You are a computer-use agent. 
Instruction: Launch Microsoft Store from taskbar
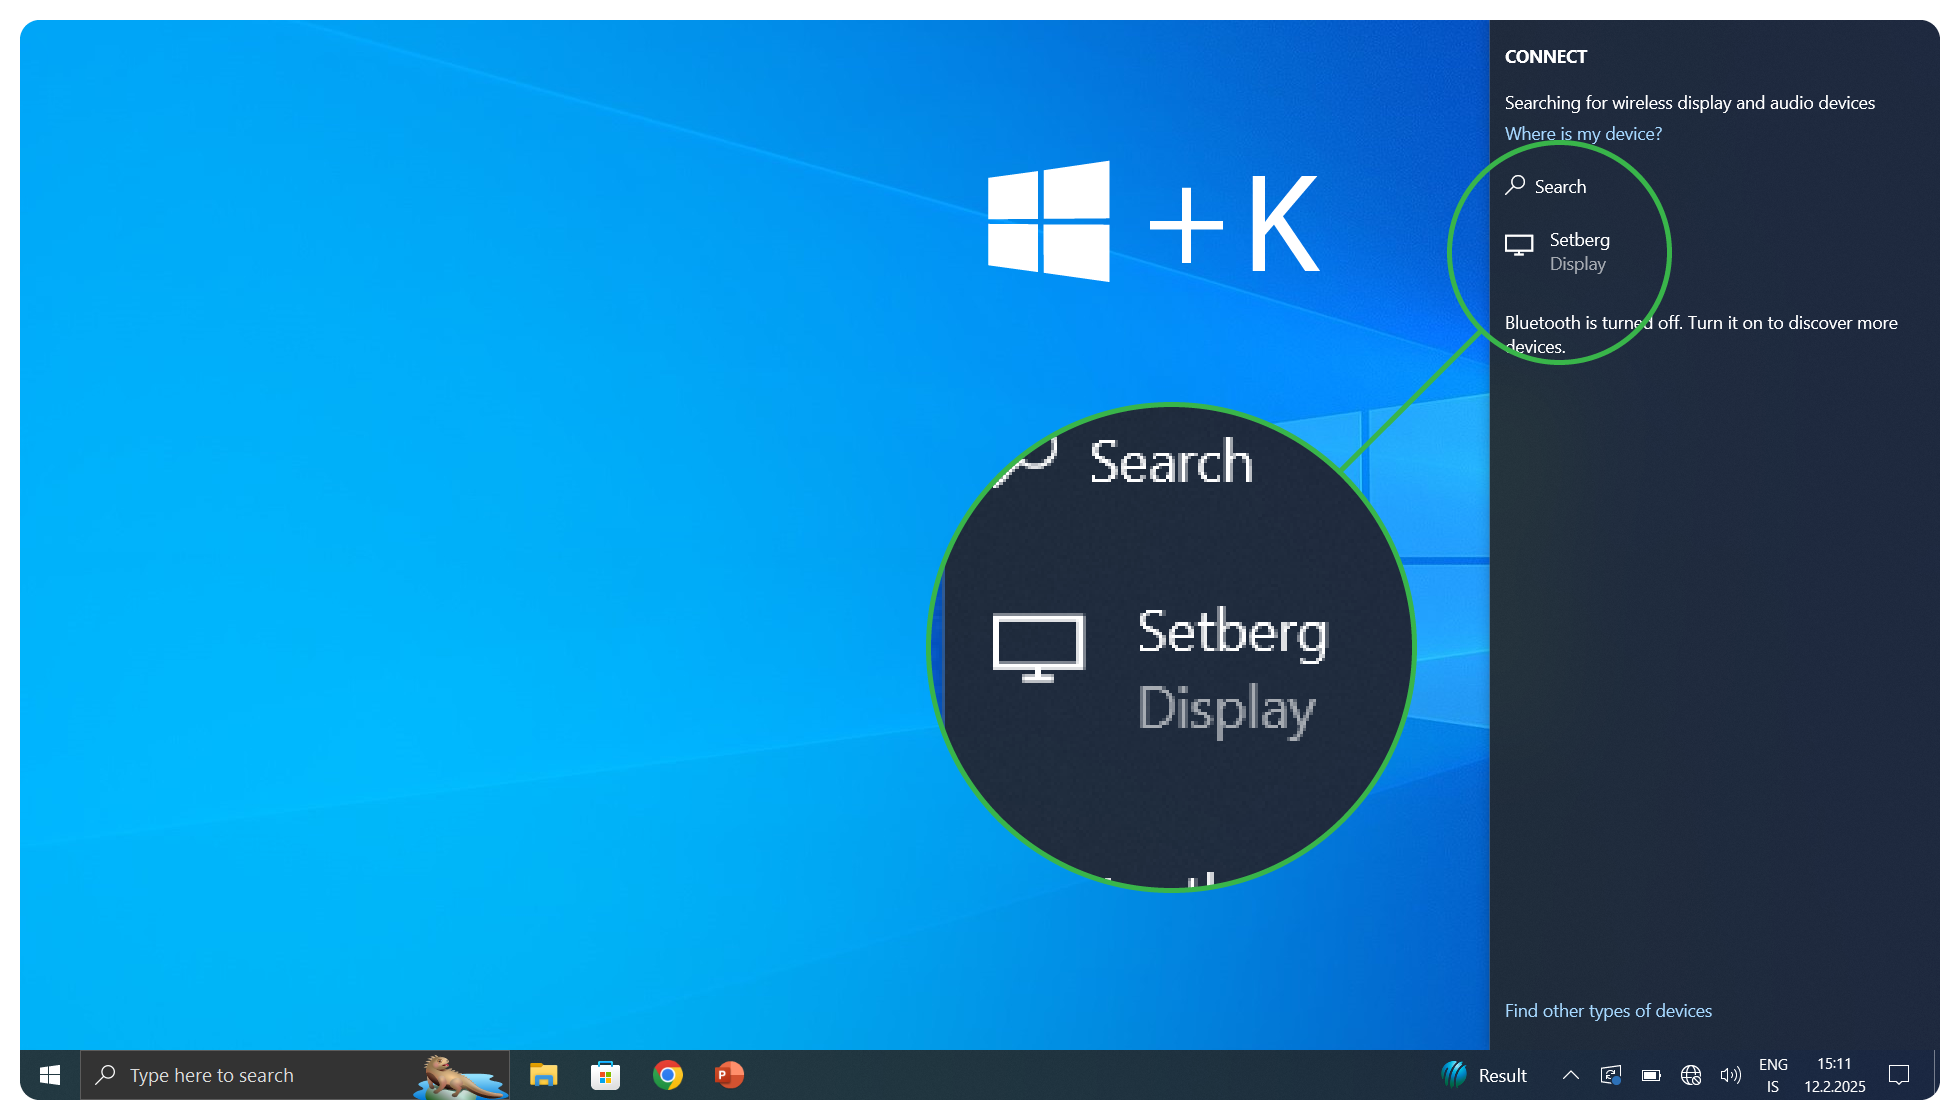(605, 1075)
